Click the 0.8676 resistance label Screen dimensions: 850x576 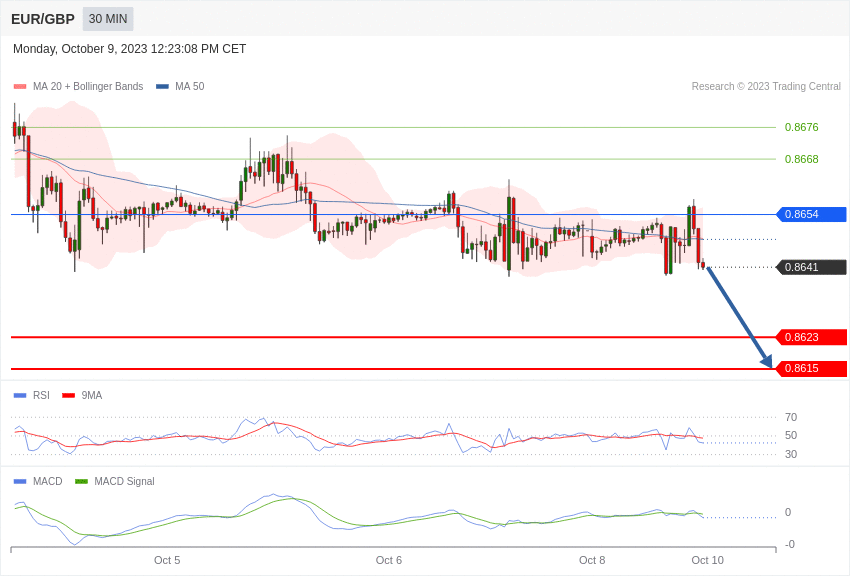[801, 127]
